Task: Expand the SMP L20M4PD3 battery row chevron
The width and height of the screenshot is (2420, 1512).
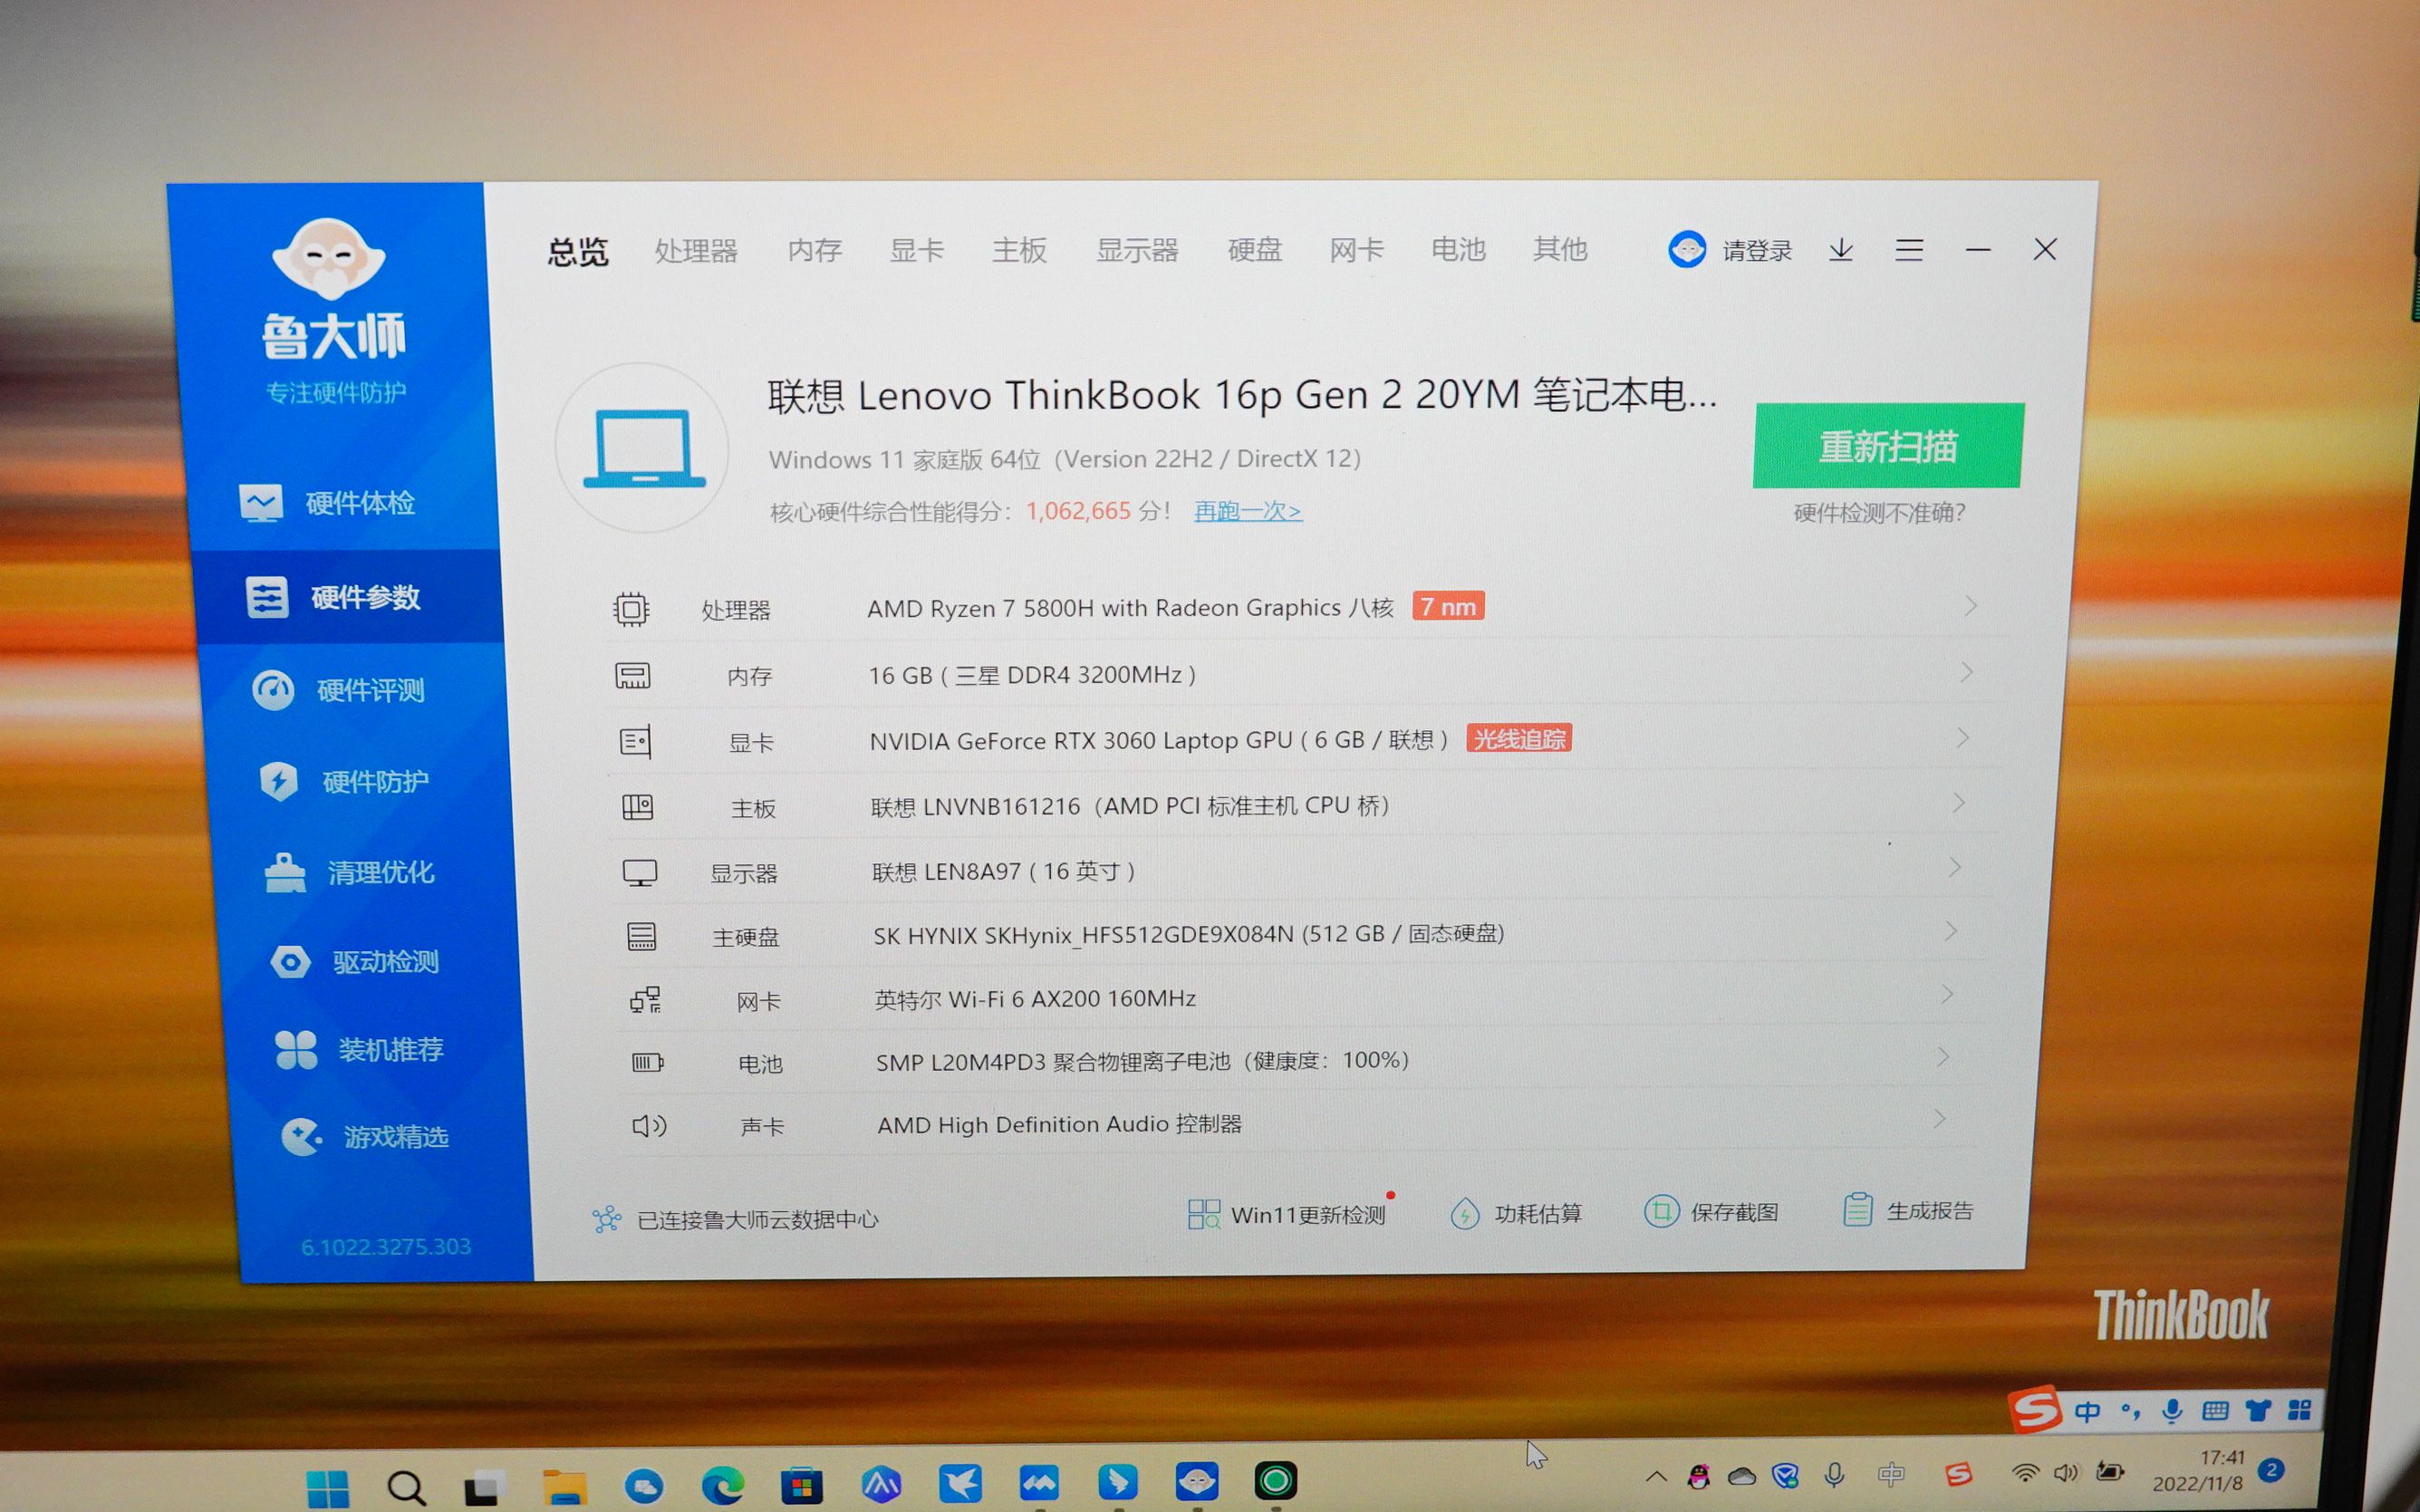Action: click(1942, 1057)
